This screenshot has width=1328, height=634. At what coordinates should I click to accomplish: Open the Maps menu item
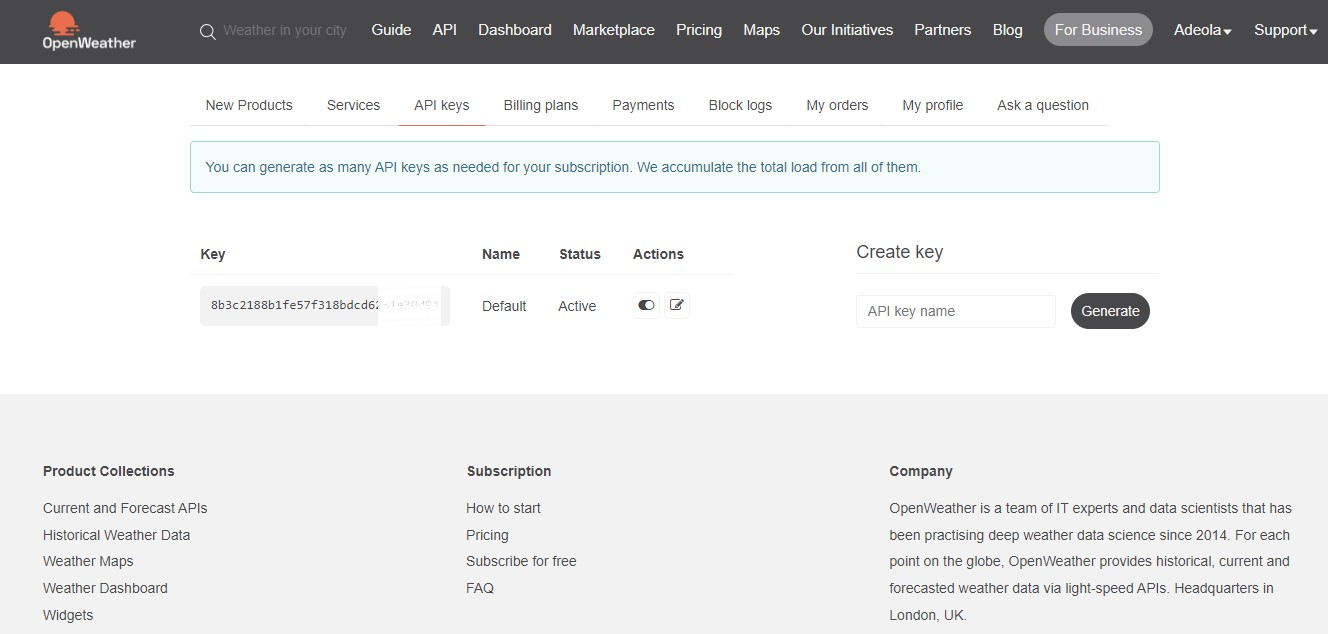coord(761,30)
